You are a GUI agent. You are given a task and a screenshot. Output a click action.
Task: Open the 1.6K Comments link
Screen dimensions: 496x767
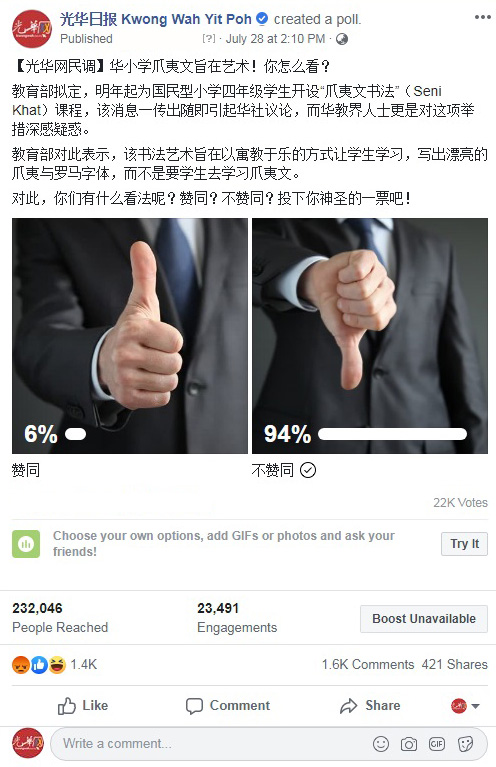(368, 664)
